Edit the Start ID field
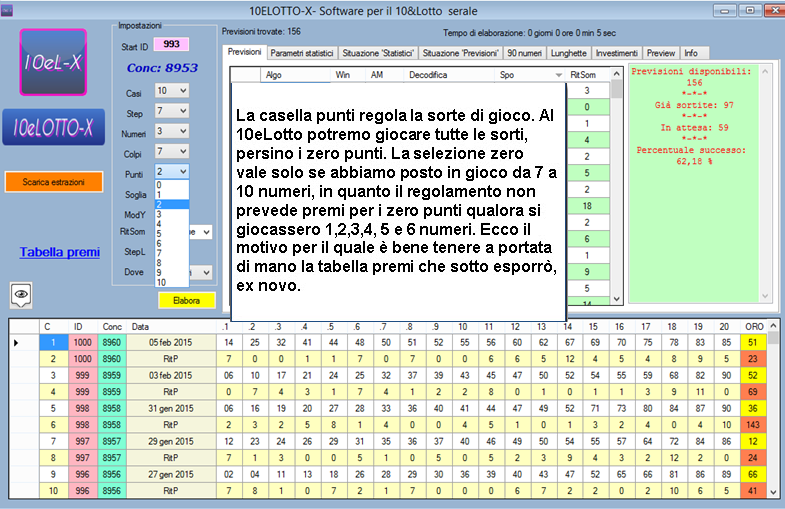785x509 pixels. pos(171,44)
